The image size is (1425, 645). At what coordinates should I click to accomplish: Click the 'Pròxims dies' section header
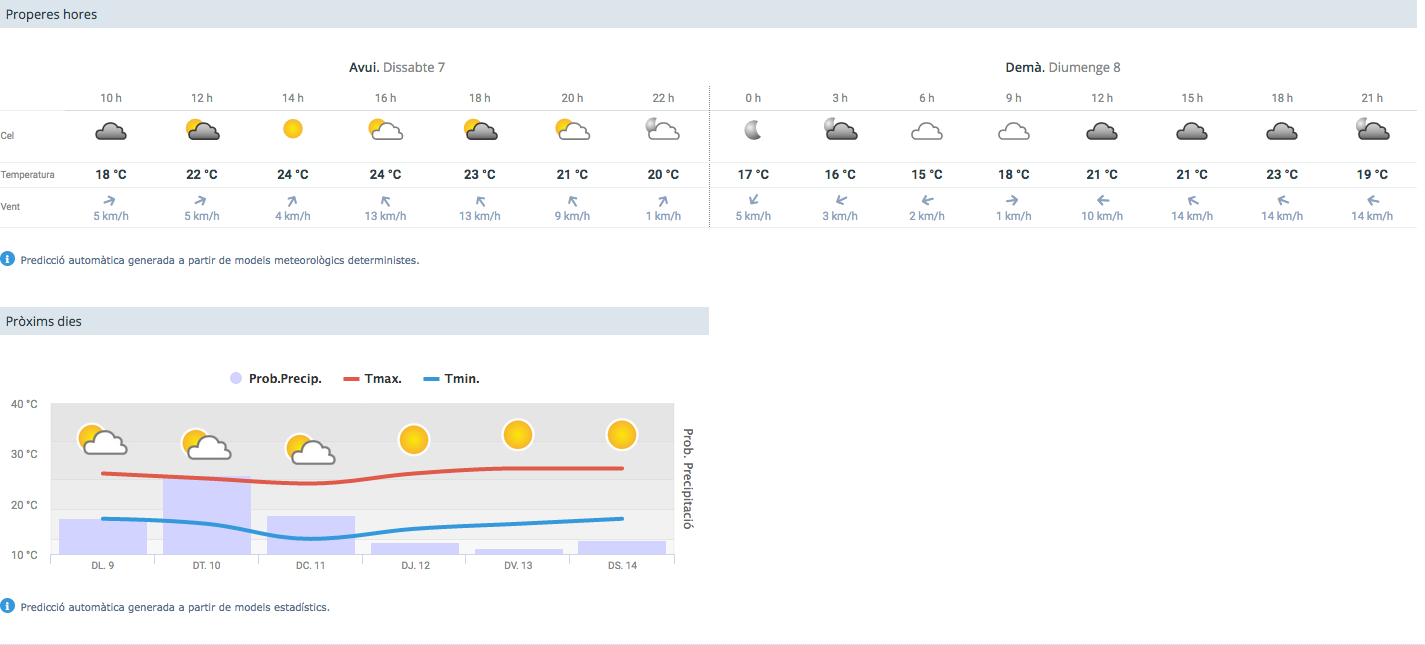tap(44, 321)
